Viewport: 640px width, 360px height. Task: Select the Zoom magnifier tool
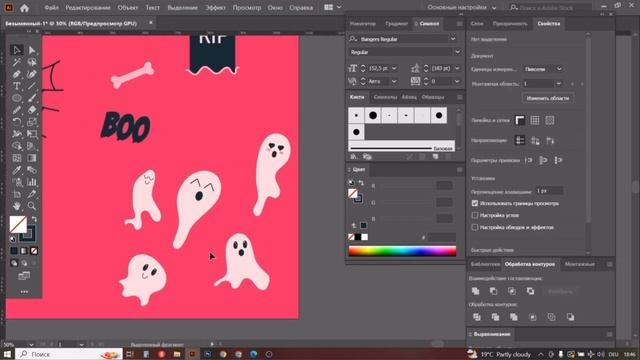click(32, 206)
